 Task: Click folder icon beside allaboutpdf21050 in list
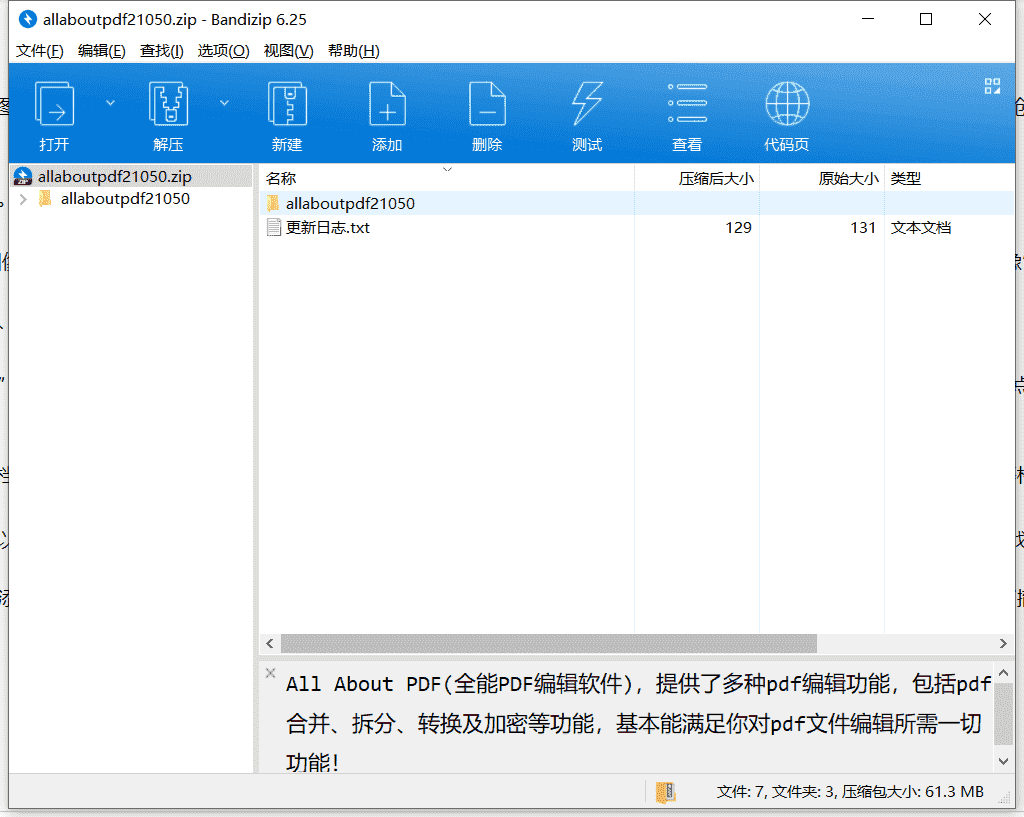[x=274, y=203]
